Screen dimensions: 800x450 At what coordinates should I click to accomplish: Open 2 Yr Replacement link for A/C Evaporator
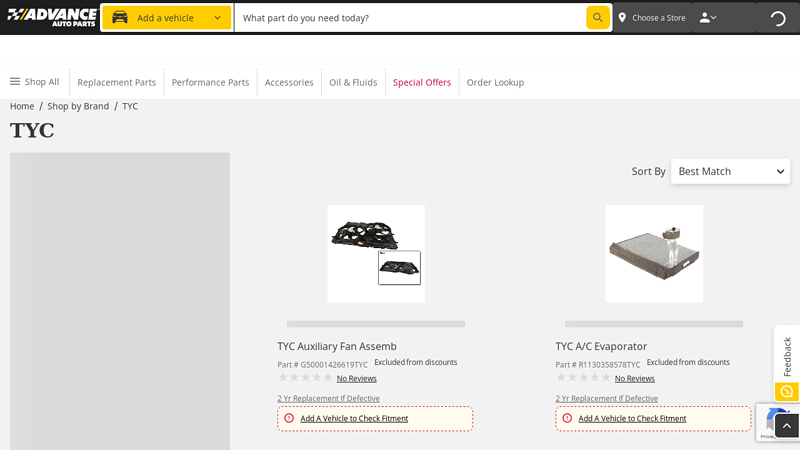pyautogui.click(x=607, y=398)
